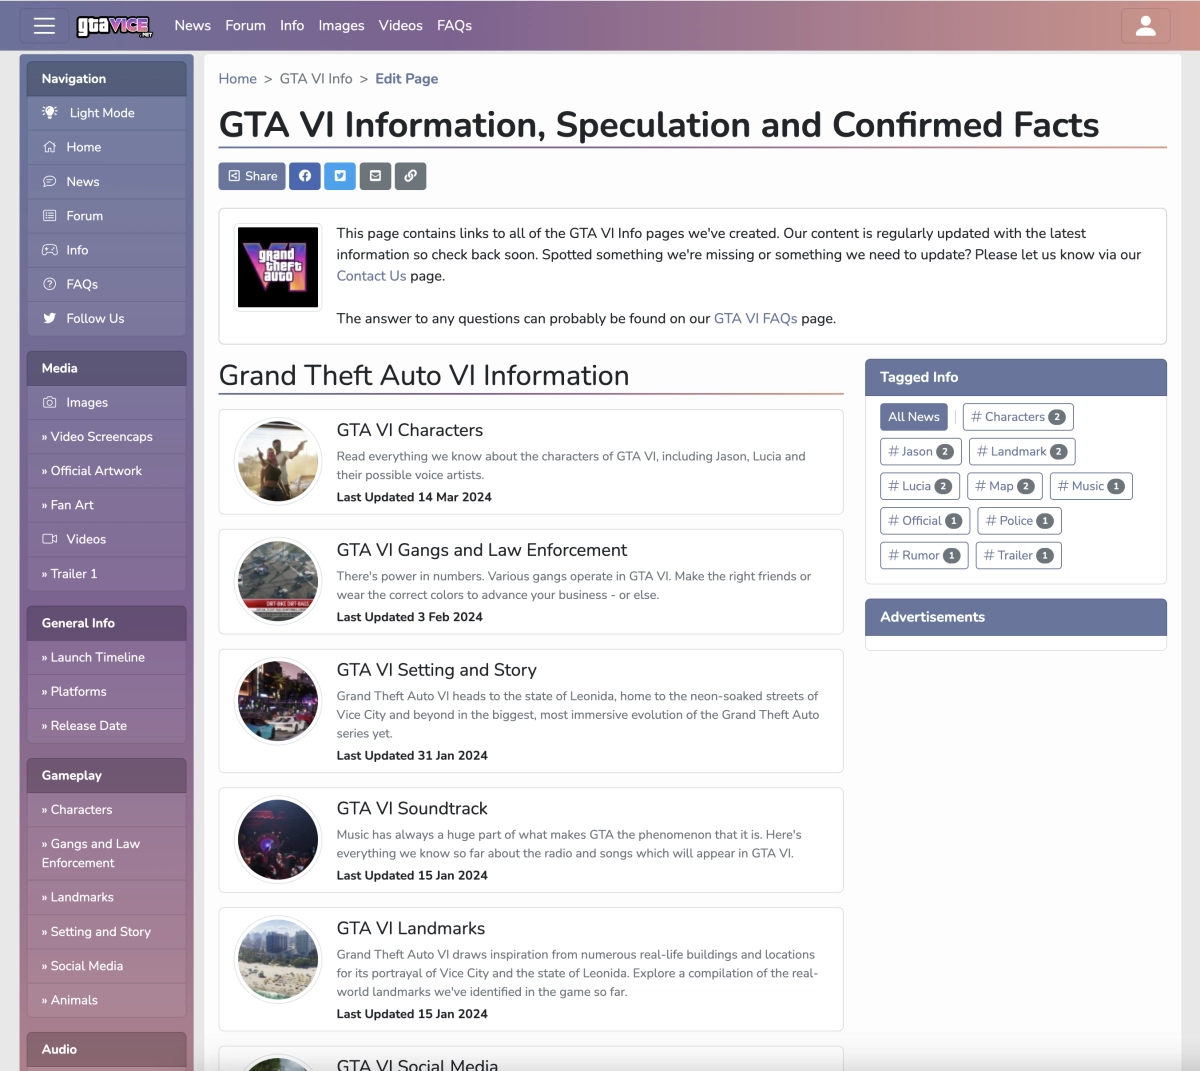Filter by the Landmark tag
The image size is (1200, 1071).
pos(1022,452)
